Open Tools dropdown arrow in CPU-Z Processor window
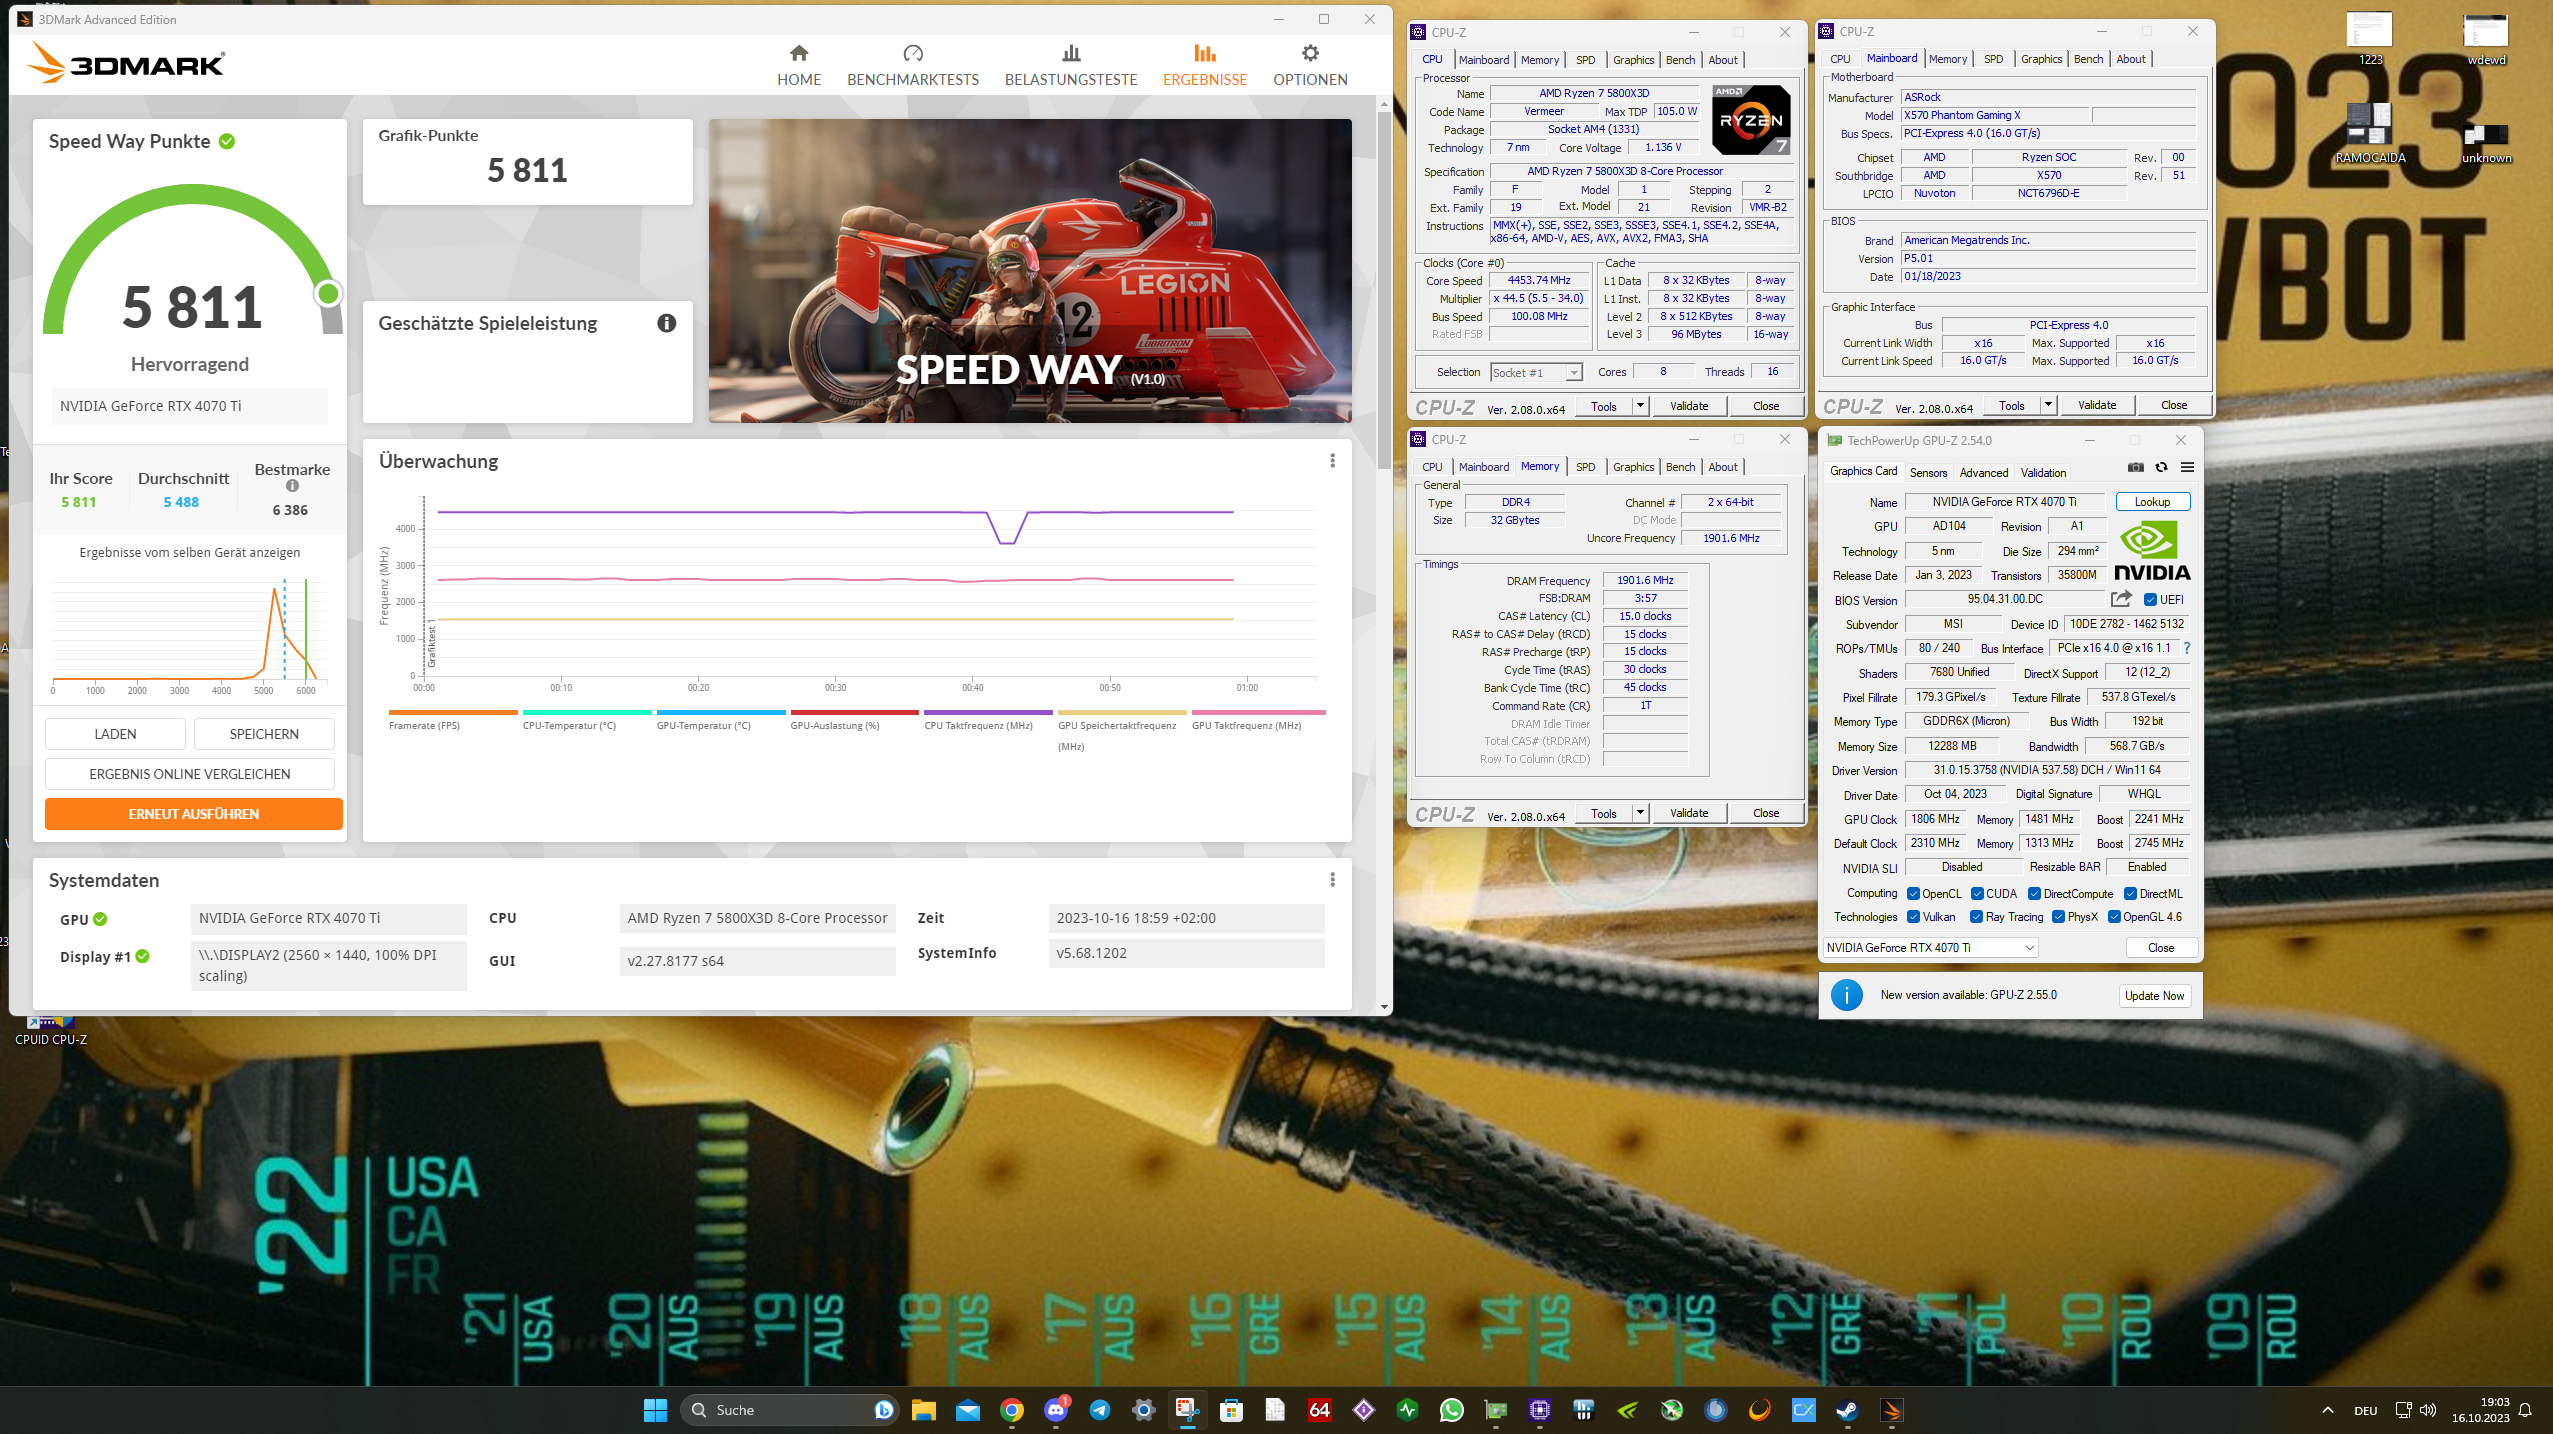The height and width of the screenshot is (1434, 2553). coord(1640,406)
